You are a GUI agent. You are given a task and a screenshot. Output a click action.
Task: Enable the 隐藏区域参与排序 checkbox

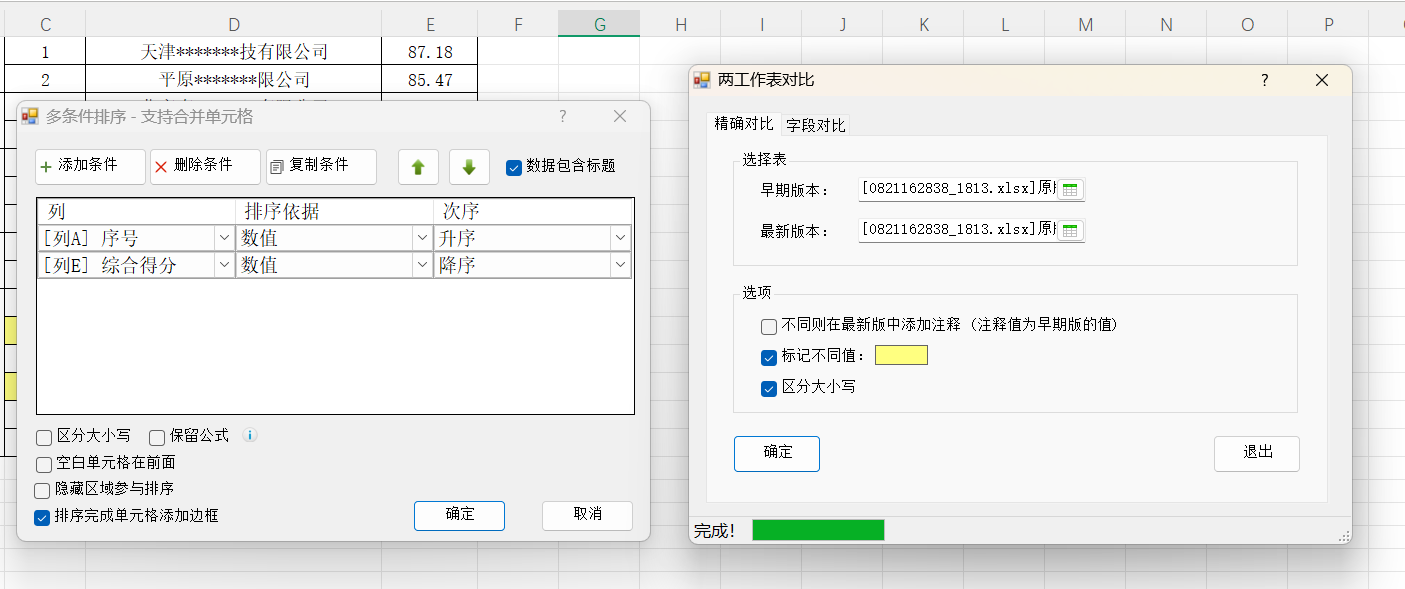[42, 490]
